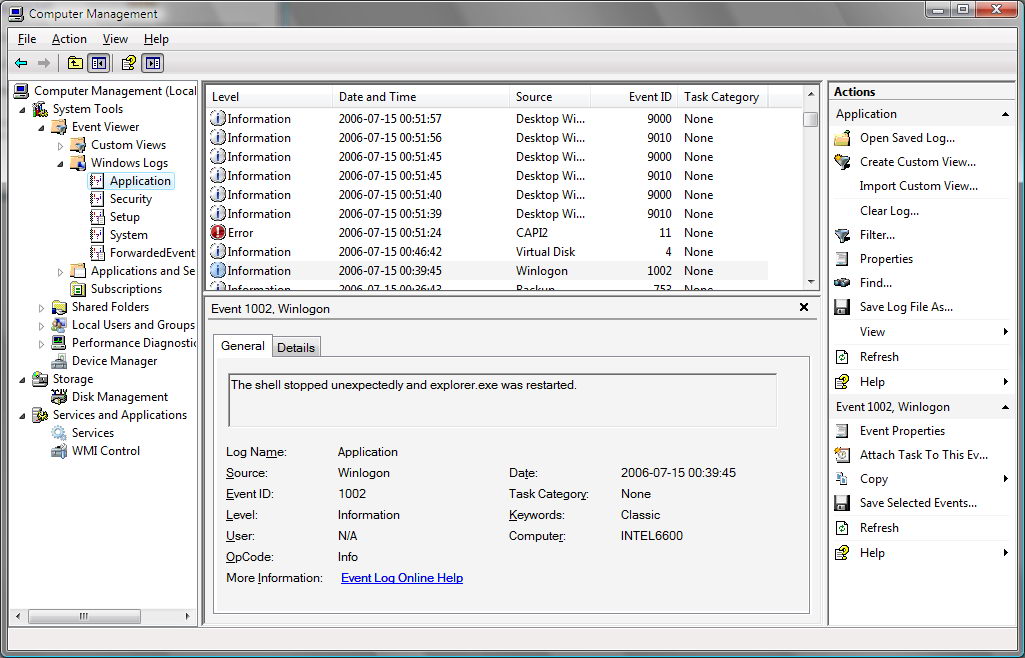This screenshot has height=658, width=1025.
Task: Open the Event Log Online Help link
Action: point(402,578)
